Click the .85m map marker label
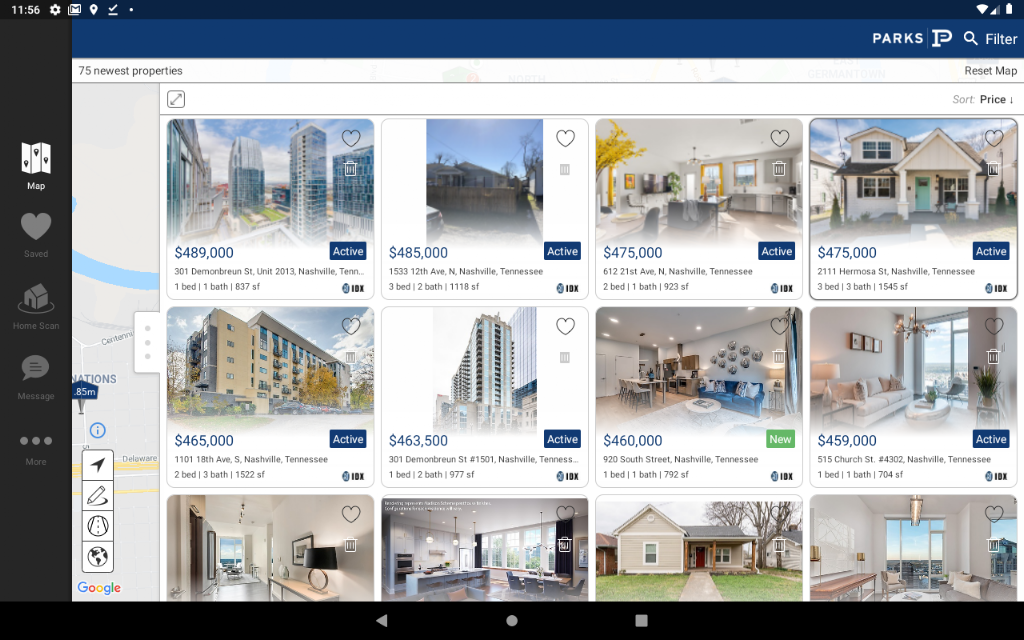This screenshot has height=640, width=1024. 84,392
